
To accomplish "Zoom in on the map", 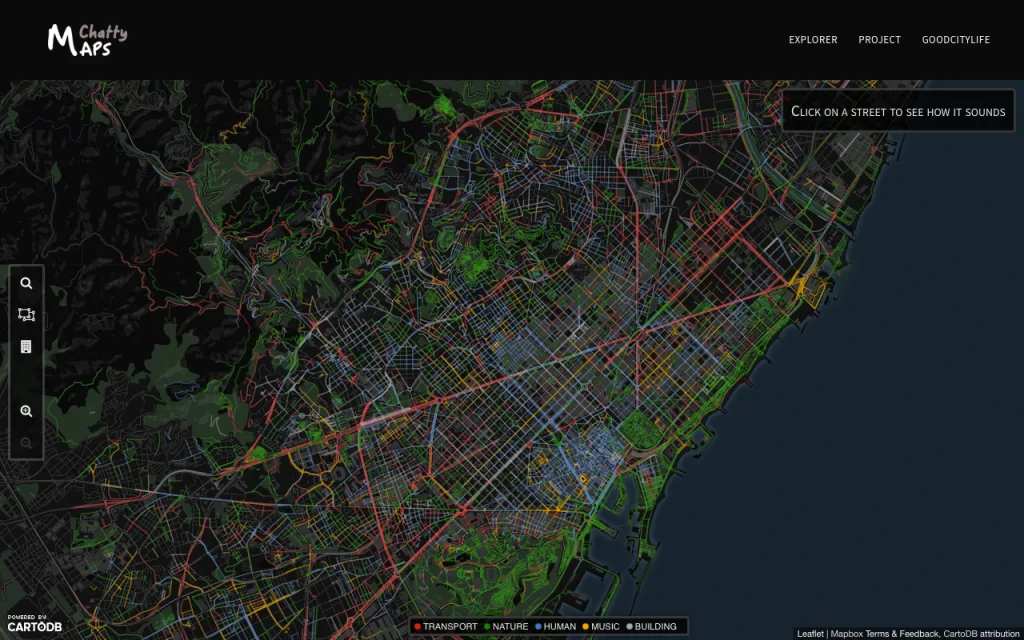I will 26,411.
